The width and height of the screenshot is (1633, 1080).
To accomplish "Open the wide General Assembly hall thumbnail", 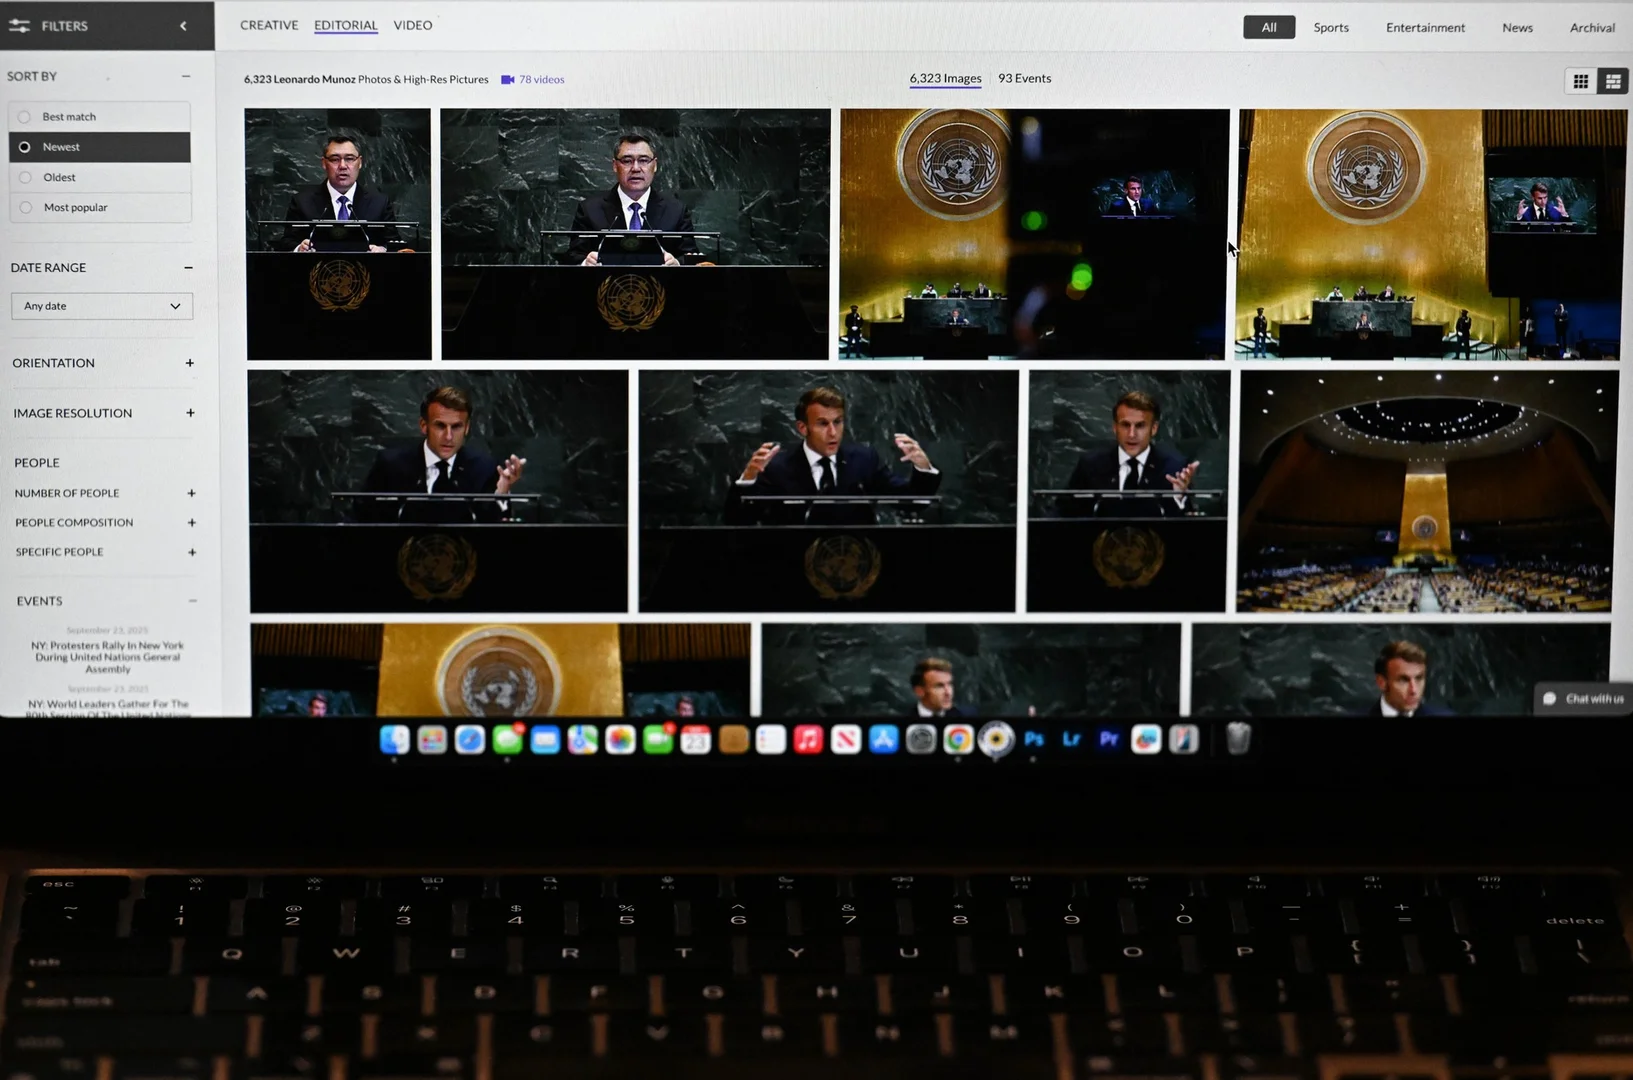I will point(1426,491).
